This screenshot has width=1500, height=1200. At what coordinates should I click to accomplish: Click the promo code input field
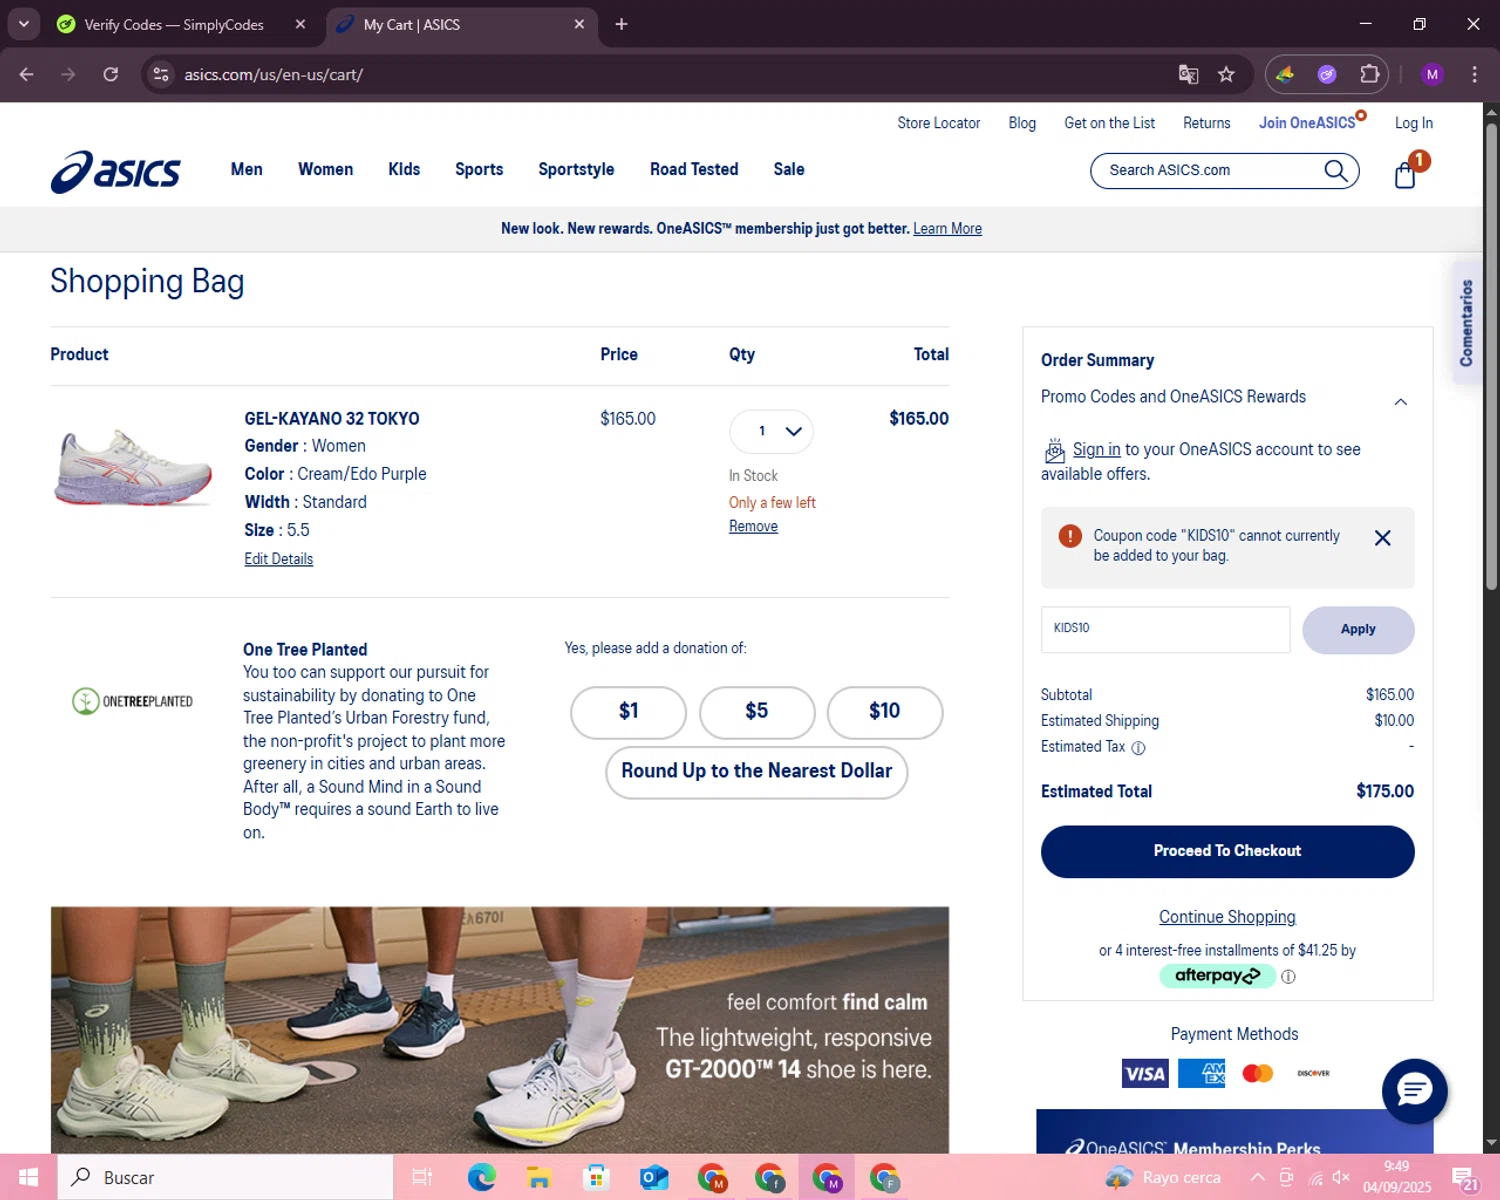click(x=1165, y=630)
